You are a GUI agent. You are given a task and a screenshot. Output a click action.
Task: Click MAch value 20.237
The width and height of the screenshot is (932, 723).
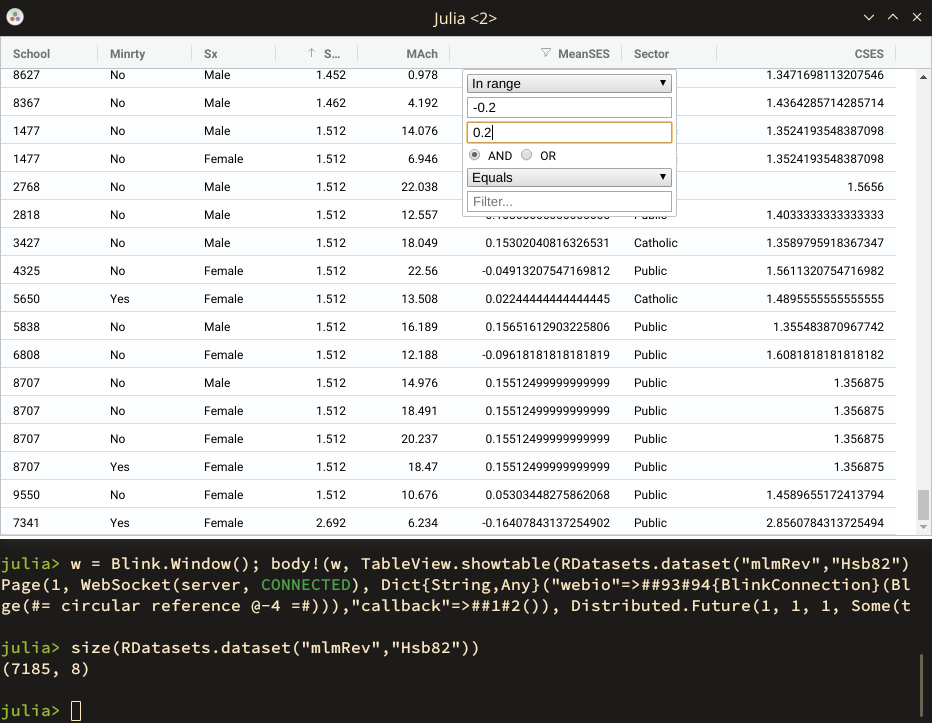coord(419,439)
